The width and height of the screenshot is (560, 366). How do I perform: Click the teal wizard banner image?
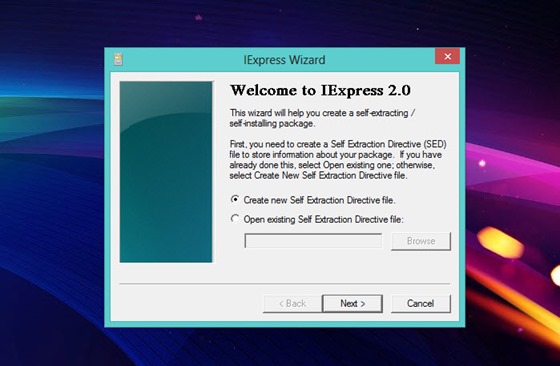tap(166, 172)
